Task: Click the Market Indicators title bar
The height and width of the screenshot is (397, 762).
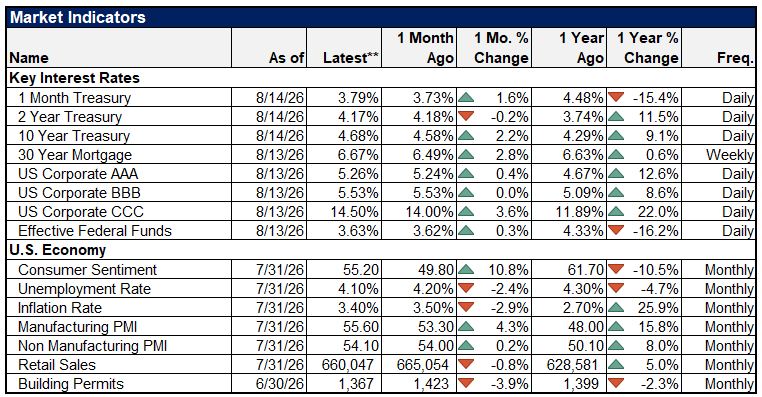Action: pos(381,17)
